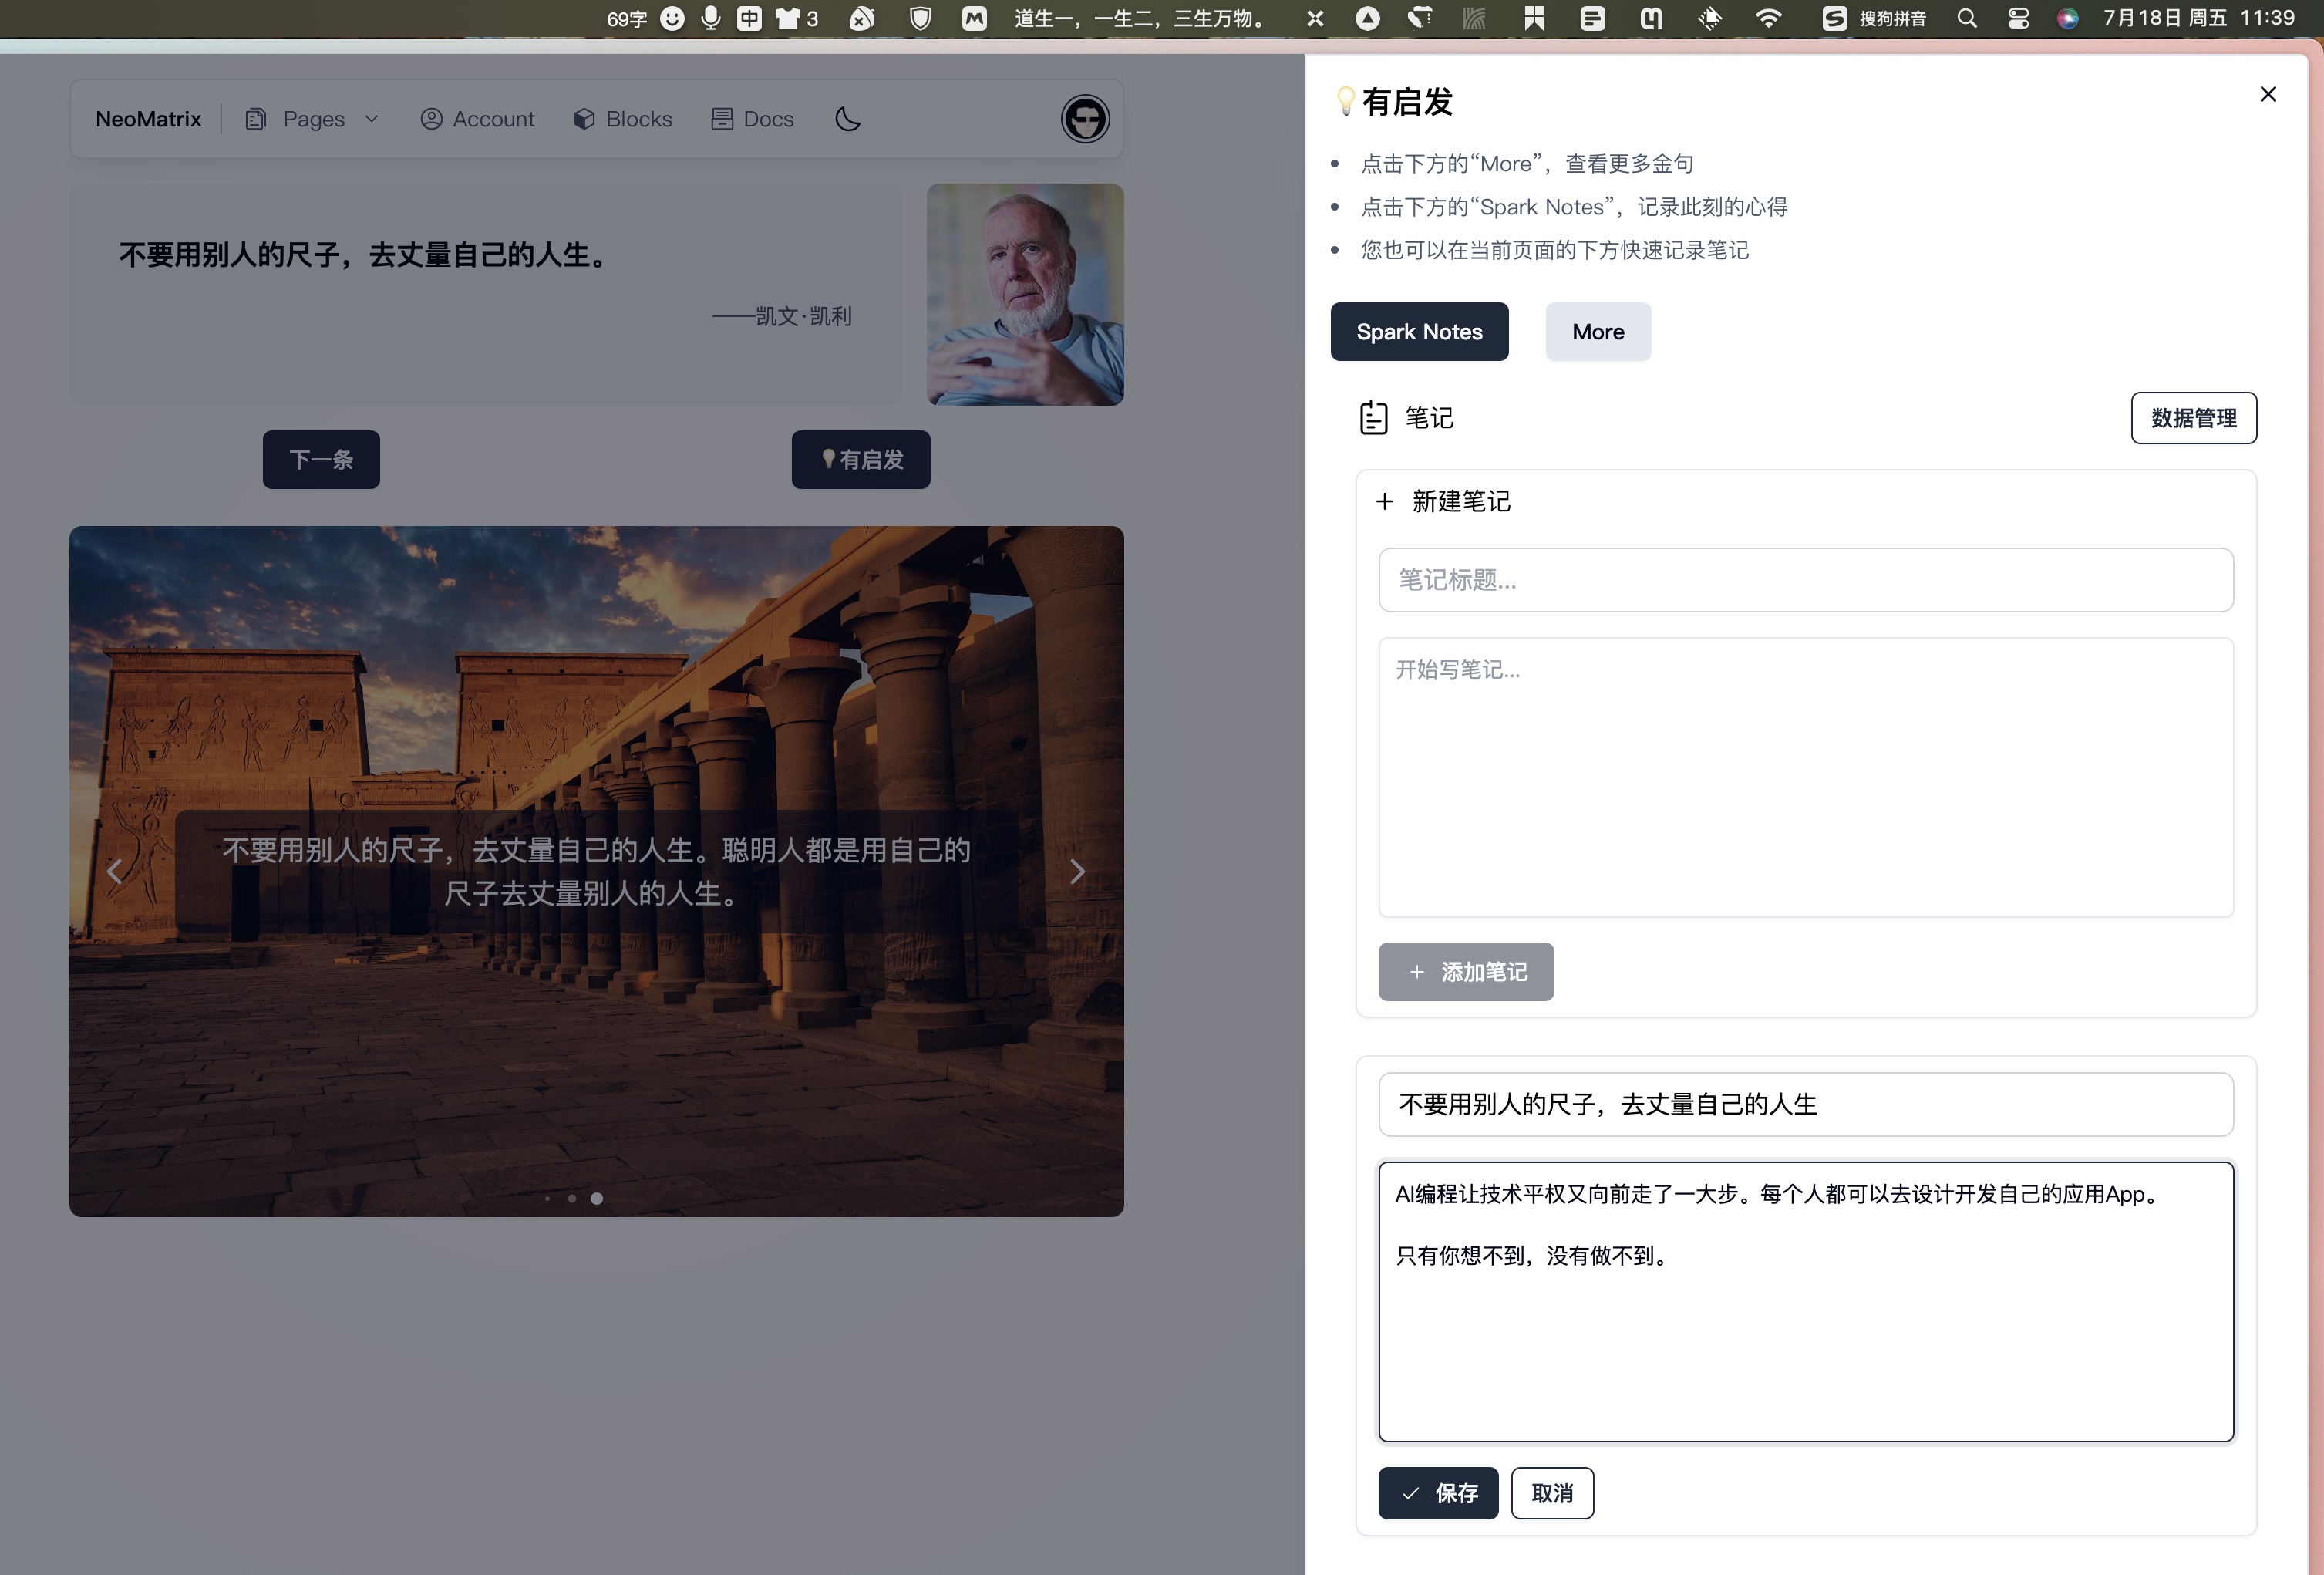Open the Blocks menu item
Screen dimensions: 2324x1575
622,119
